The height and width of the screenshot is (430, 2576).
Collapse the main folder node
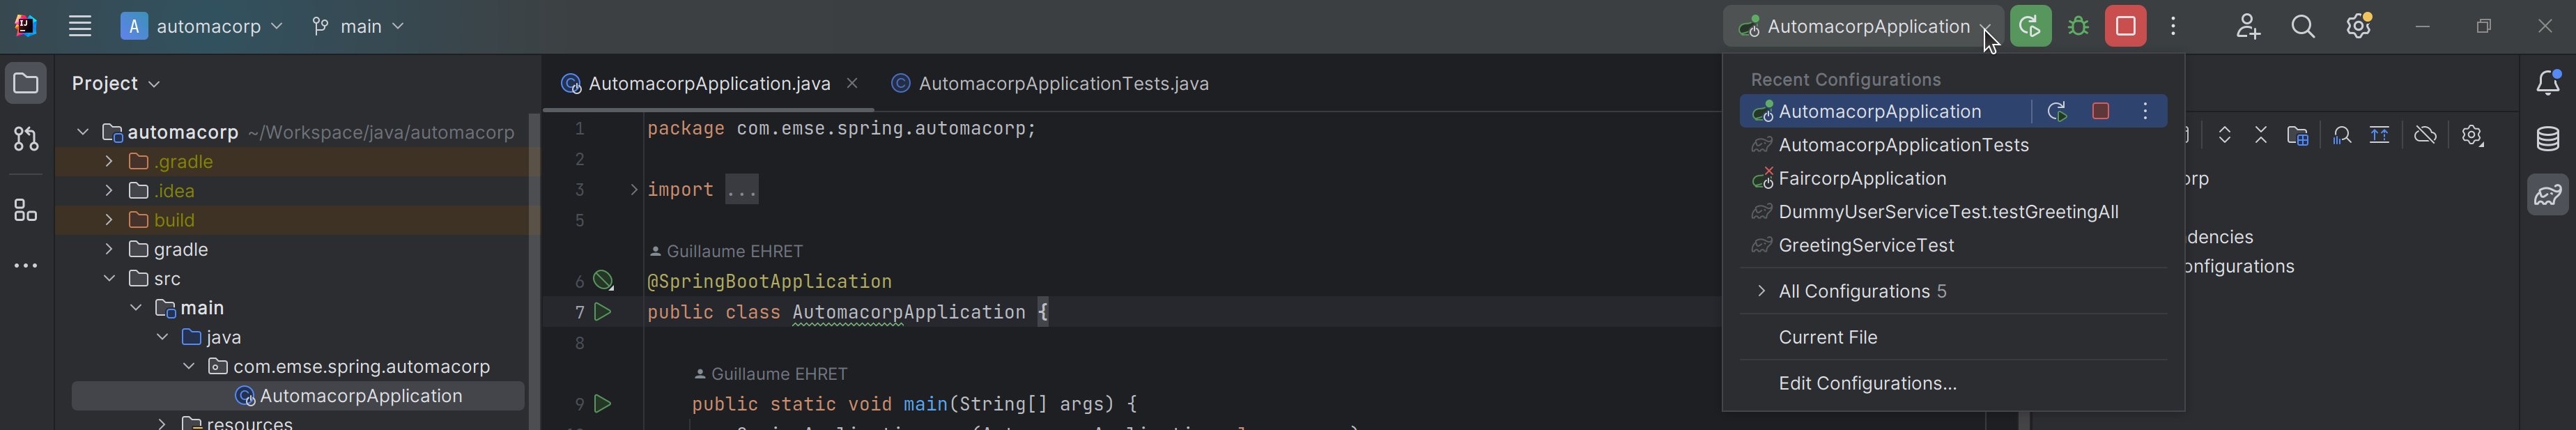pyautogui.click(x=136, y=308)
